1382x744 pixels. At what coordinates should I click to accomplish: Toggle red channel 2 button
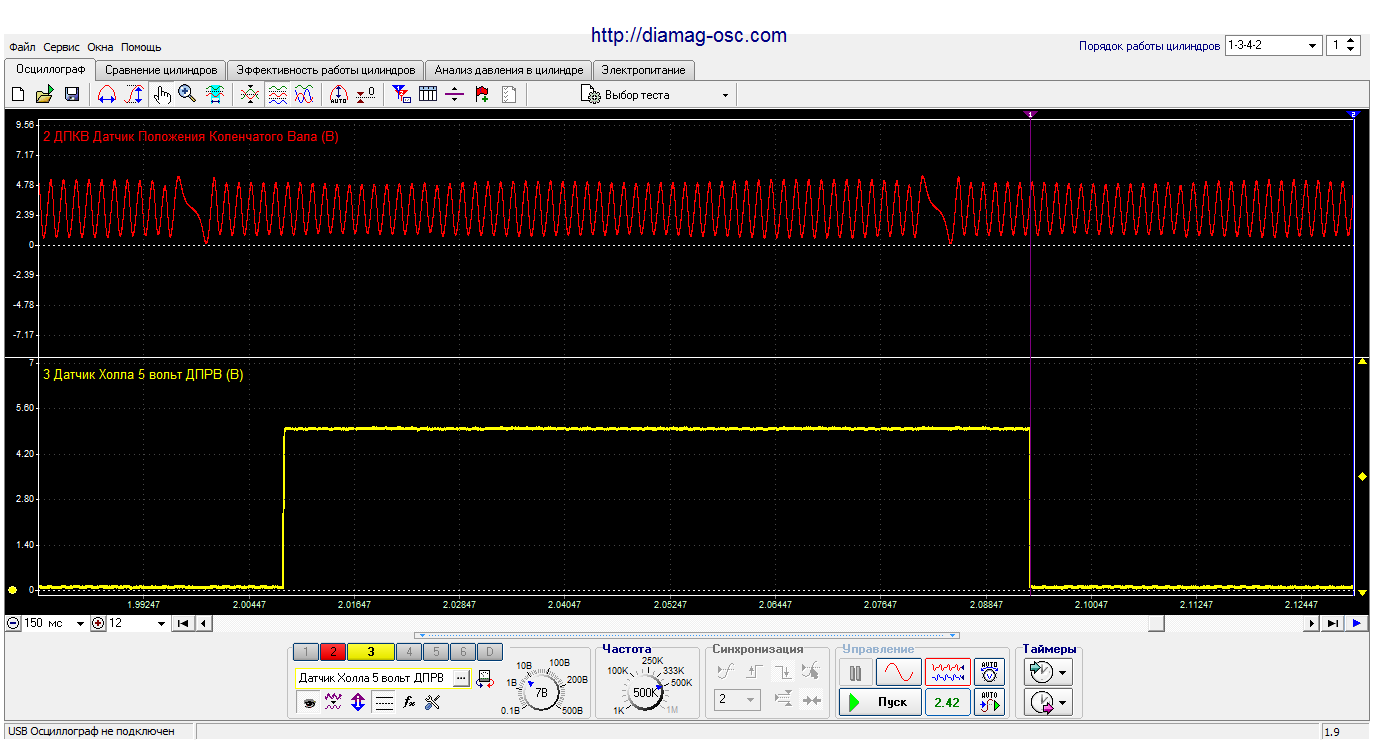click(332, 652)
